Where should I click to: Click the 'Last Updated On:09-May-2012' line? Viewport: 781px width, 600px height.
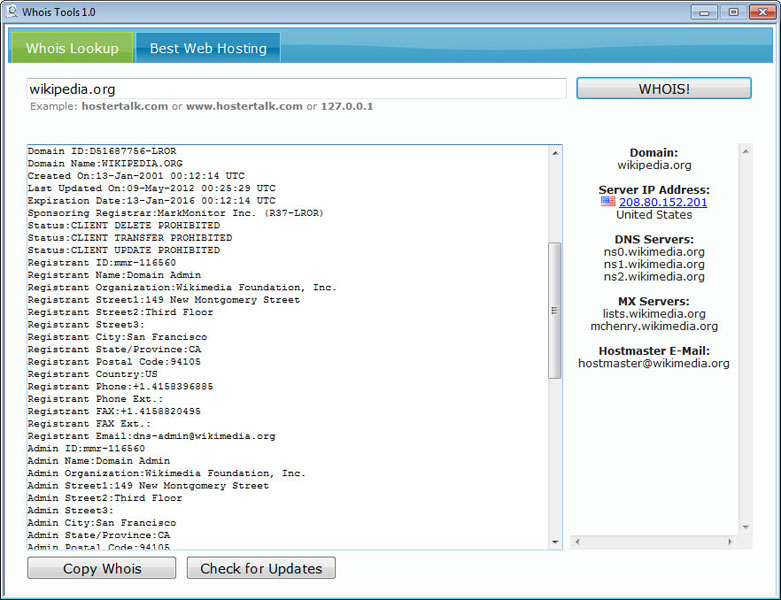151,188
